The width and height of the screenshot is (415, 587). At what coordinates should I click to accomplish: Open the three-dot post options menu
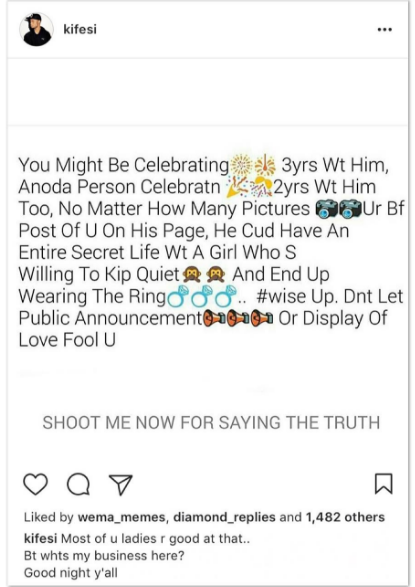click(x=385, y=30)
